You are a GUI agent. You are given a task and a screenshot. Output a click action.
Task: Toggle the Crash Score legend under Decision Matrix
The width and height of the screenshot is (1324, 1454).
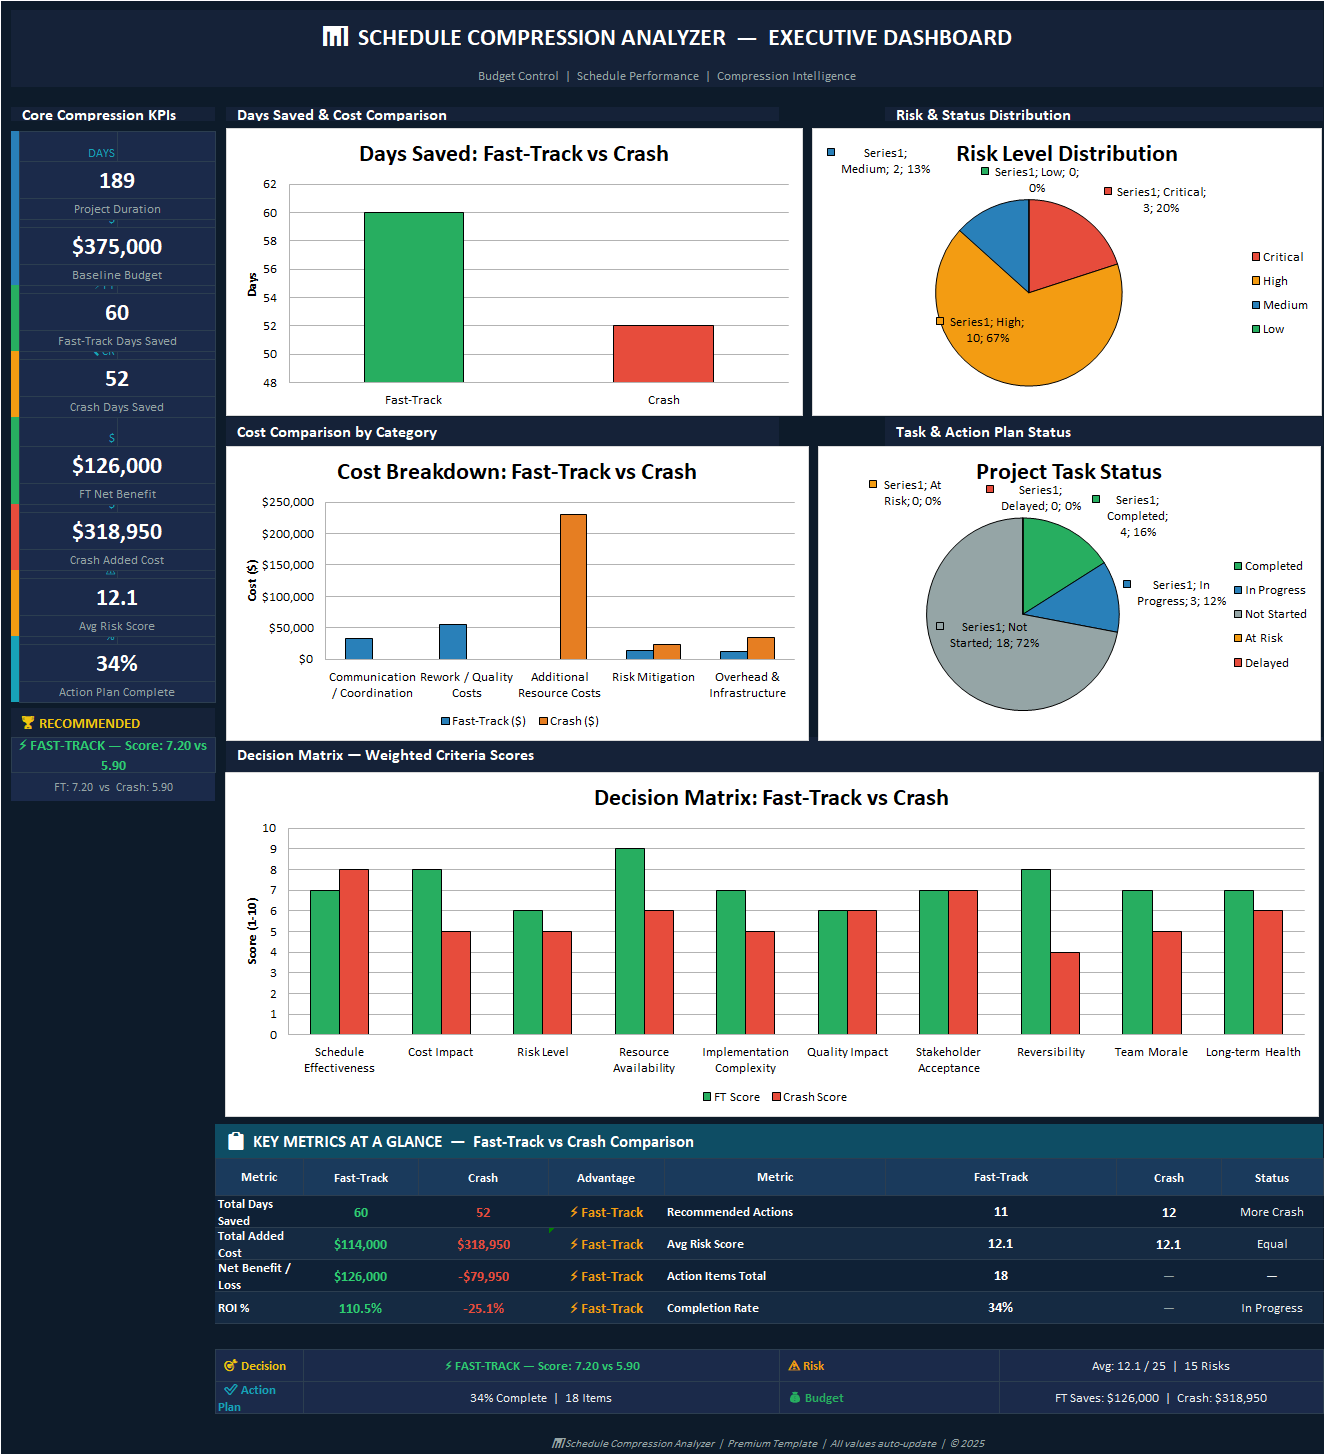tap(809, 1096)
